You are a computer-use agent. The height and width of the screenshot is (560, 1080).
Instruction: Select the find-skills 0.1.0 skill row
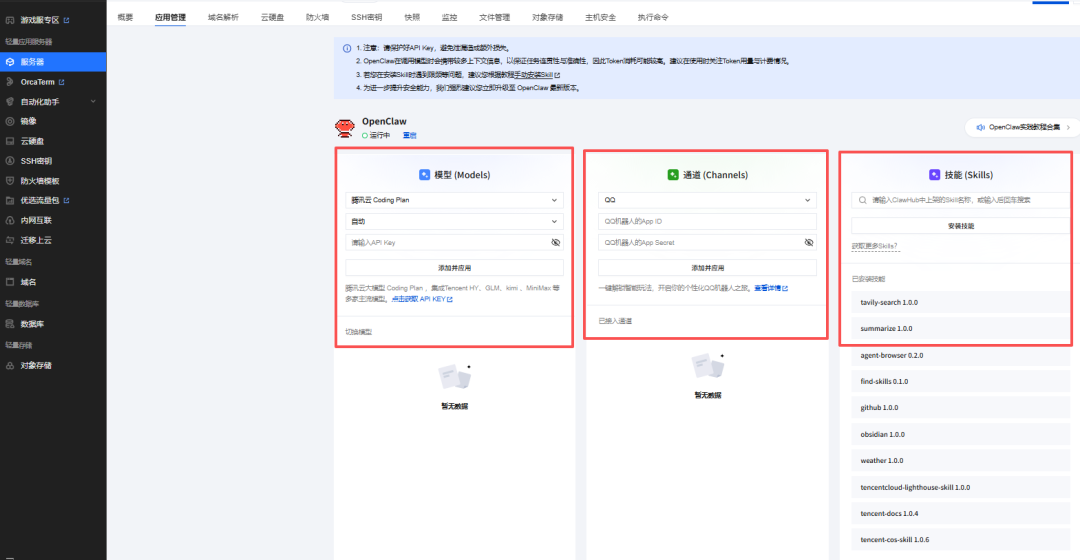pos(961,382)
